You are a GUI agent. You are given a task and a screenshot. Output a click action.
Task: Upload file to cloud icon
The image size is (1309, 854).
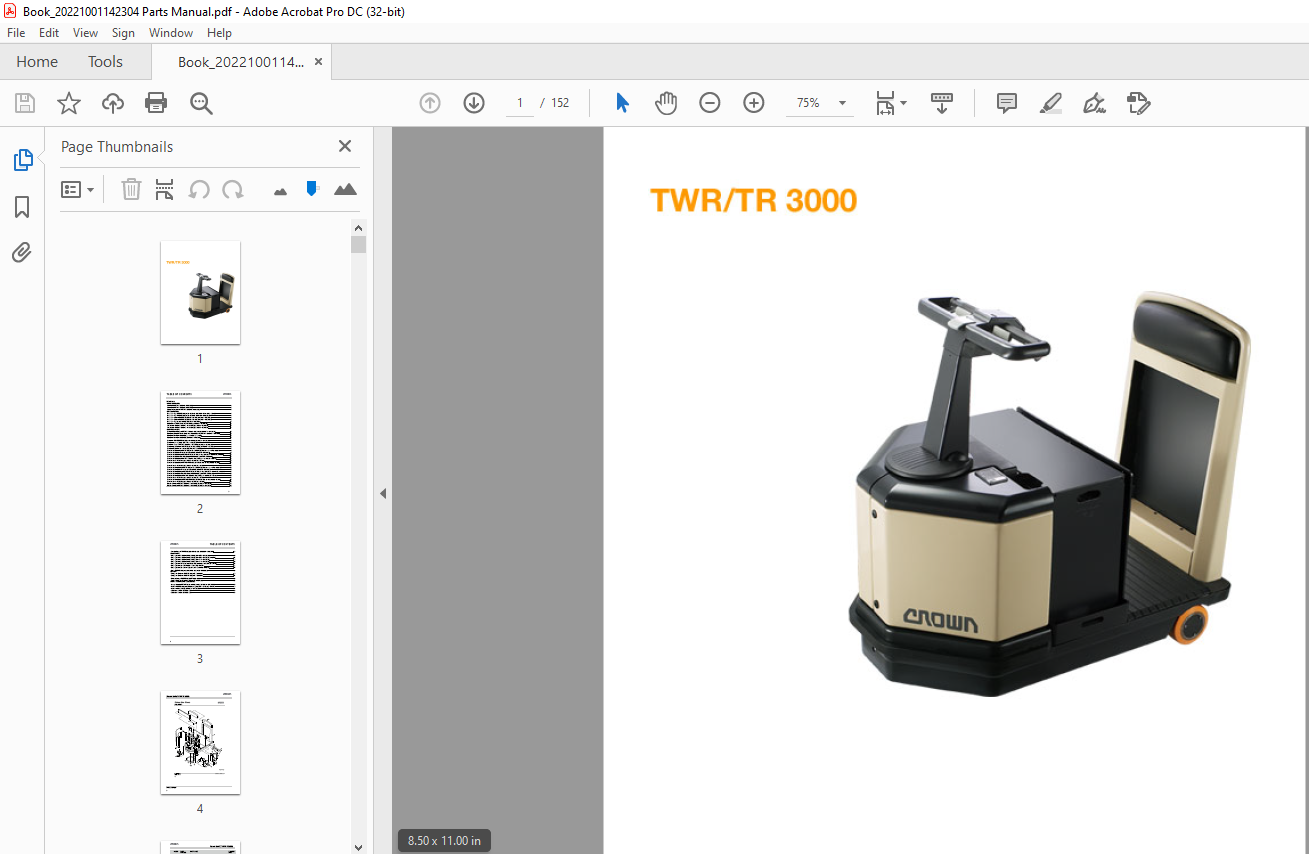point(113,103)
